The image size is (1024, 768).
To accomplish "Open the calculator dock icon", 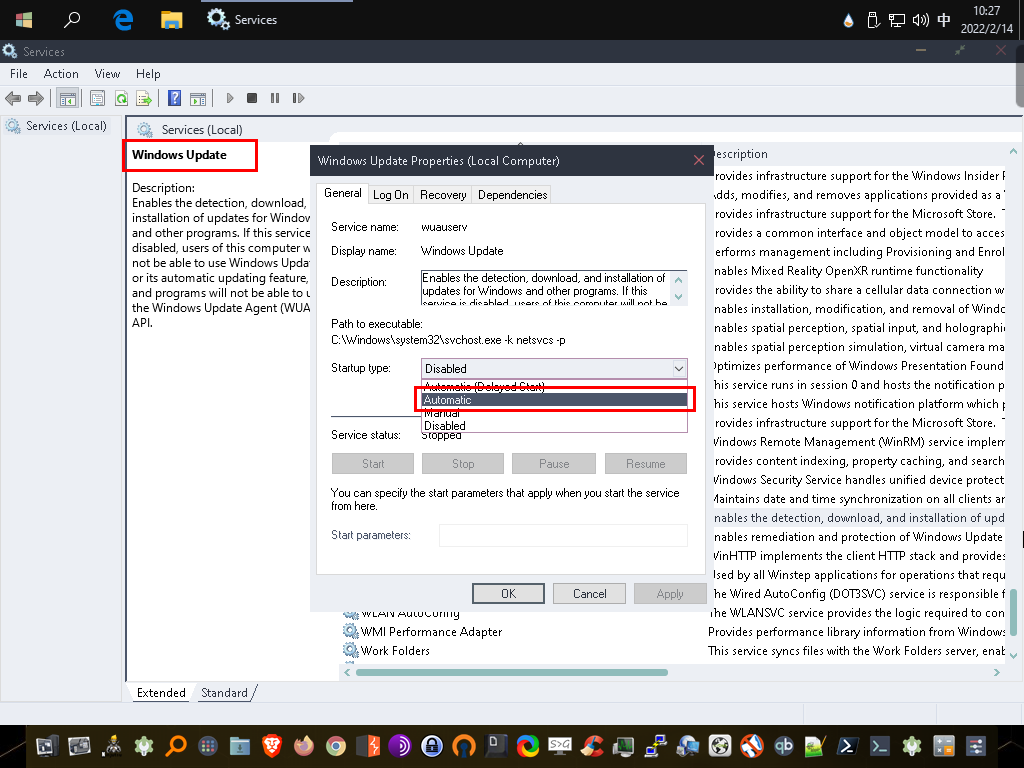I will click(x=944, y=745).
